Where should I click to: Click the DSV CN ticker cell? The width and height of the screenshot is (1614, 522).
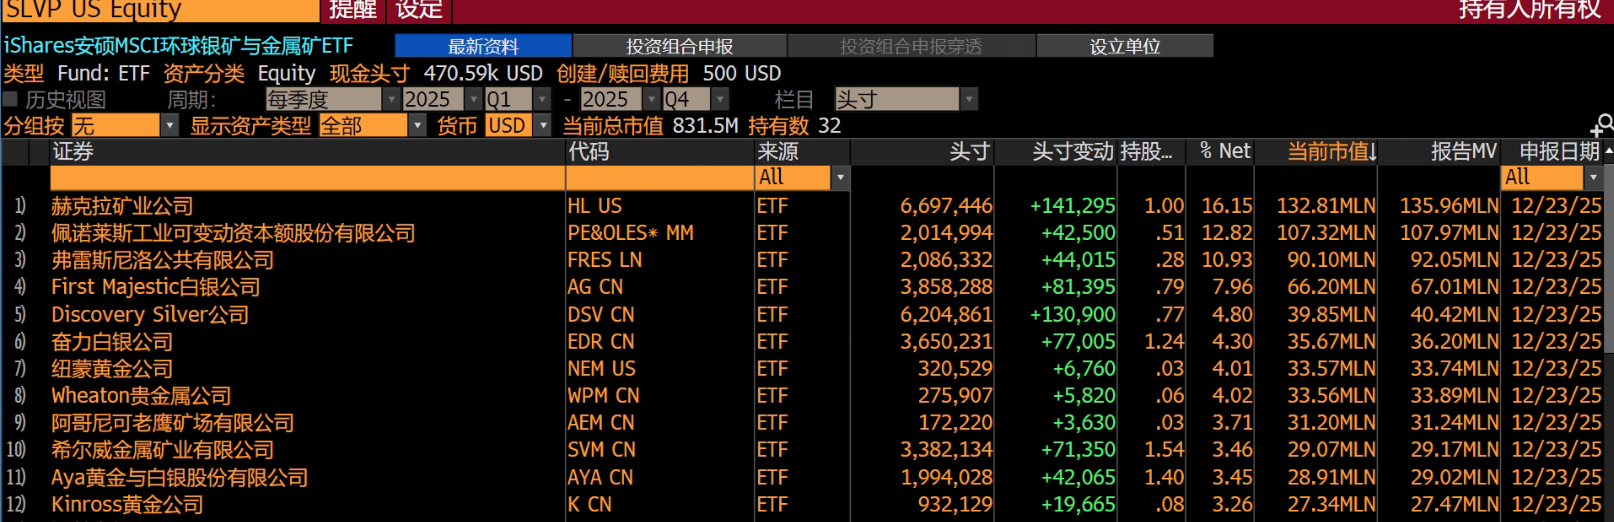(x=600, y=314)
